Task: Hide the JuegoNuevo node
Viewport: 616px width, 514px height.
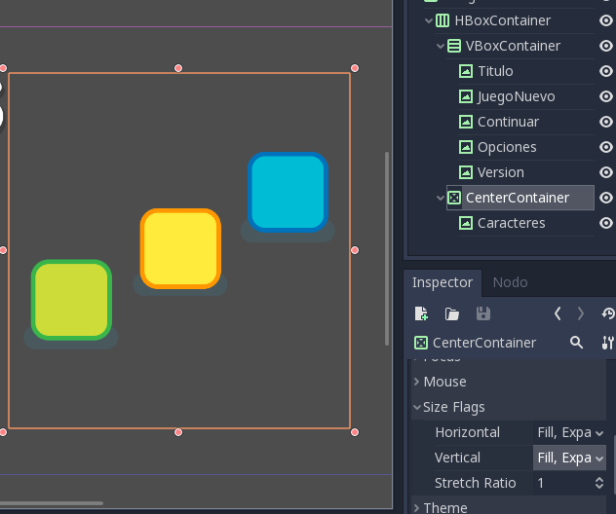Action: [606, 97]
